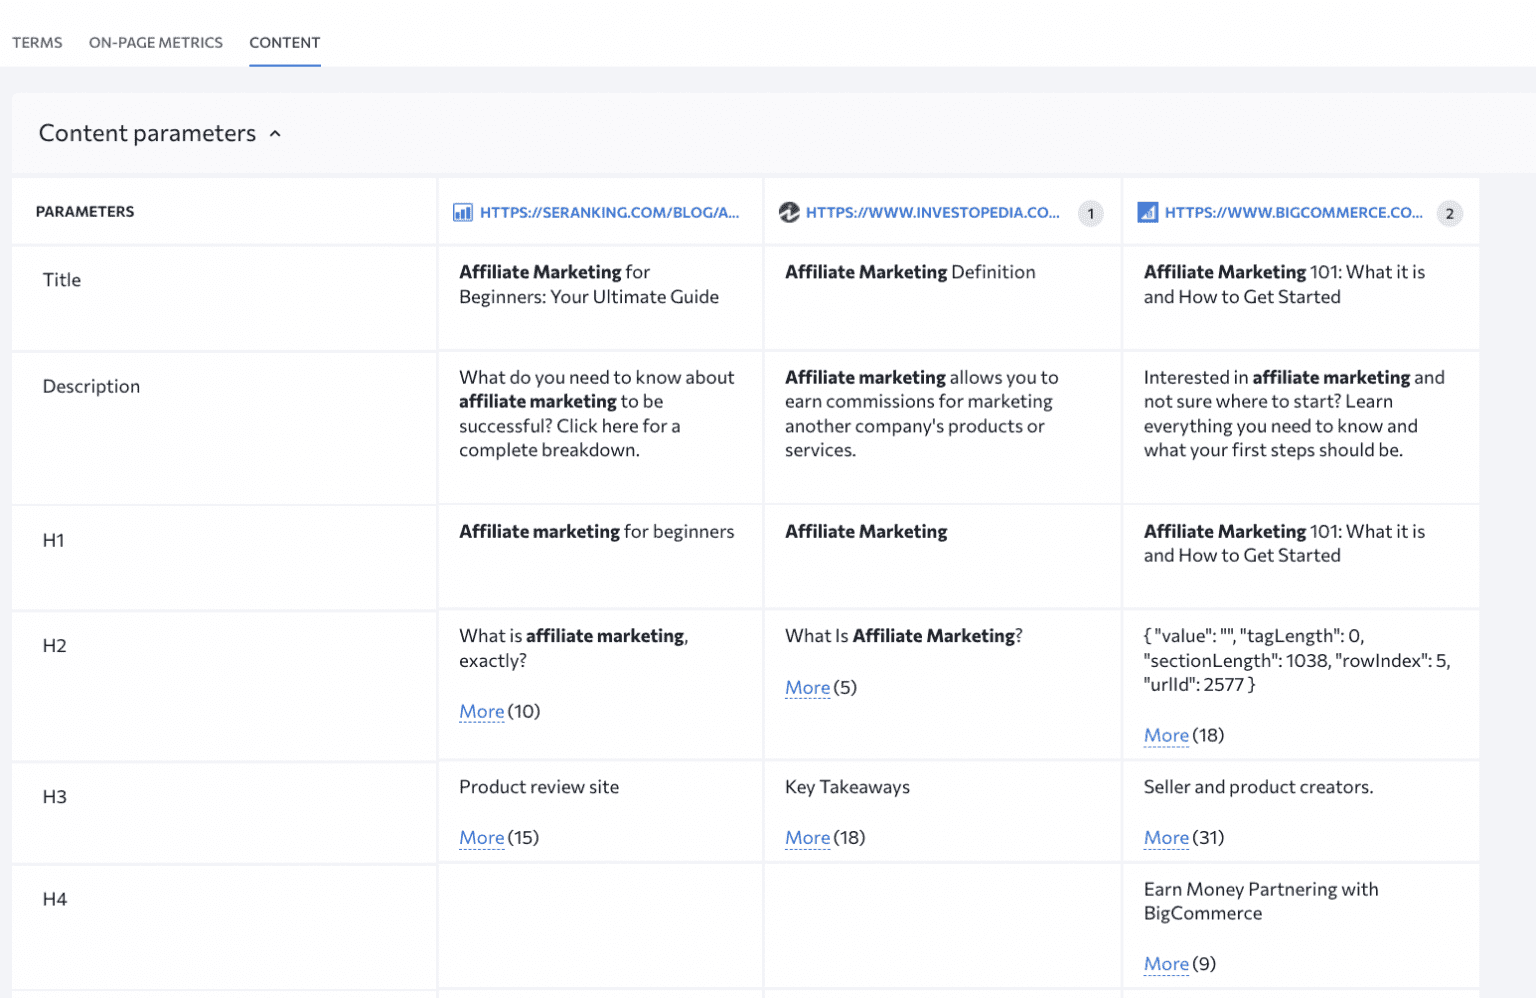This screenshot has height=998, width=1536.
Task: Click the SE Ranking bar chart favicon icon
Action: tap(462, 212)
